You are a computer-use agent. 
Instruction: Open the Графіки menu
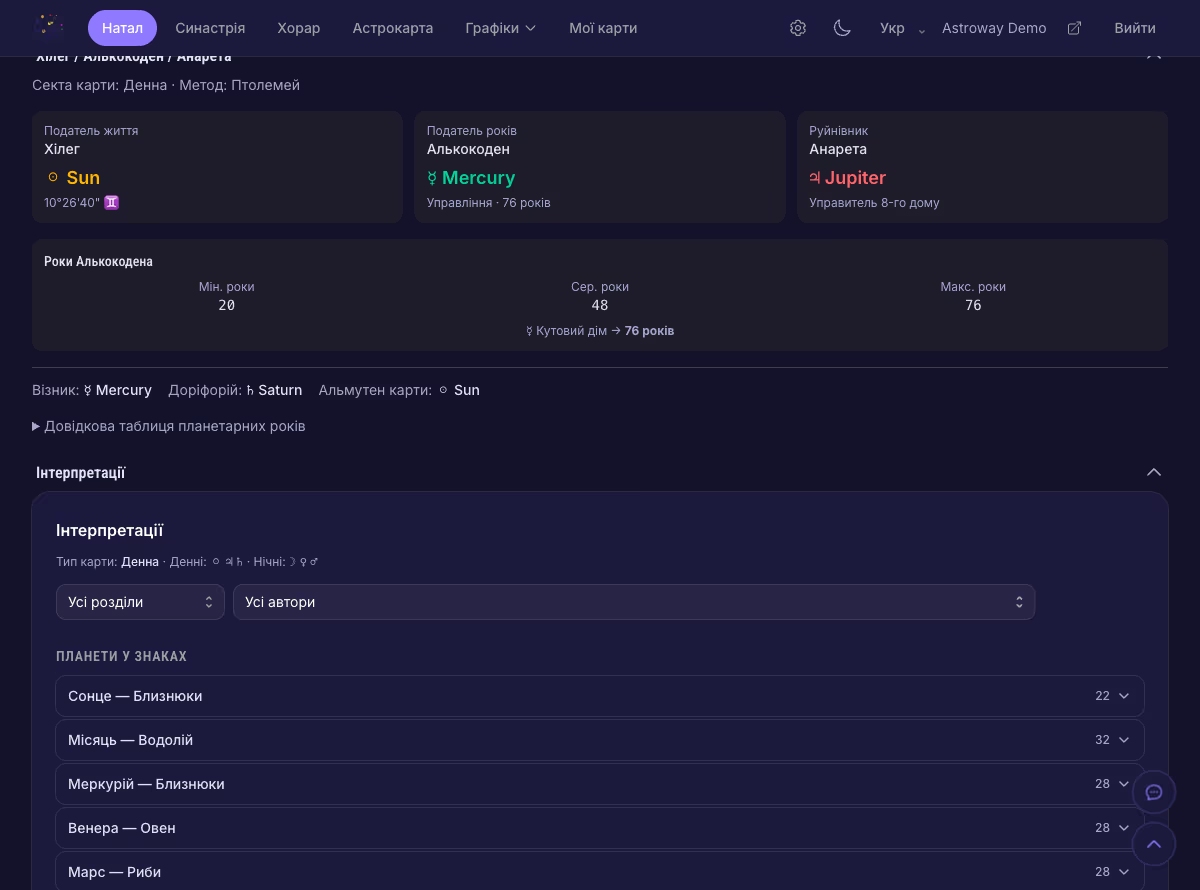pos(500,28)
